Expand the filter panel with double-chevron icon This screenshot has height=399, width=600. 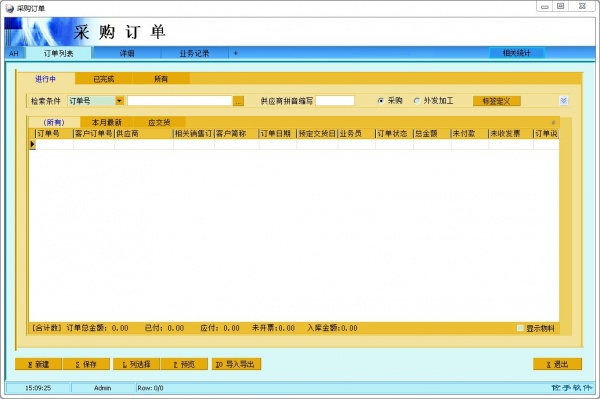[563, 101]
